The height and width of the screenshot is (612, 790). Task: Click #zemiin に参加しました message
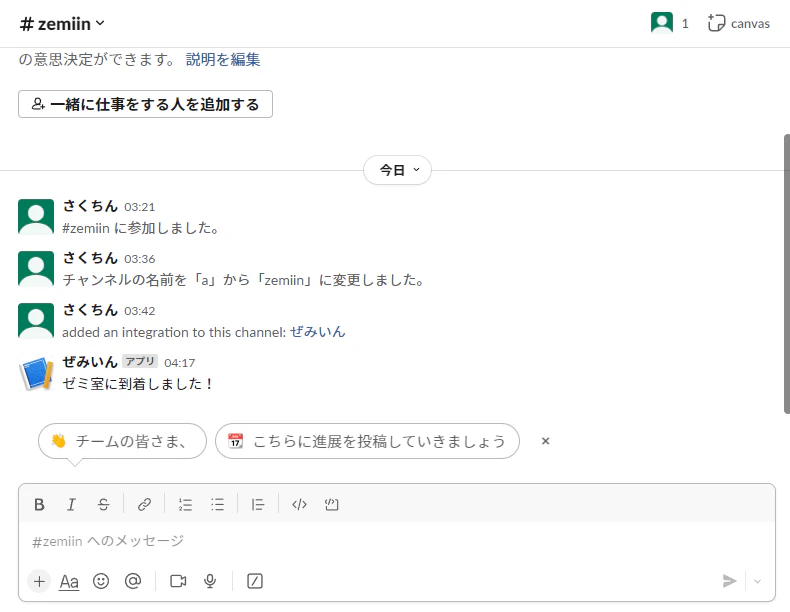(x=141, y=228)
